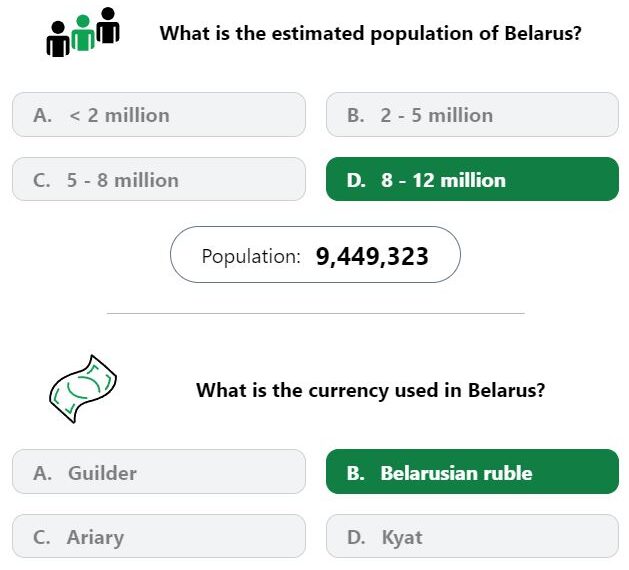Screen dimensions: 629x570
Task: Click the Population result pill box
Action: [x=315, y=255]
